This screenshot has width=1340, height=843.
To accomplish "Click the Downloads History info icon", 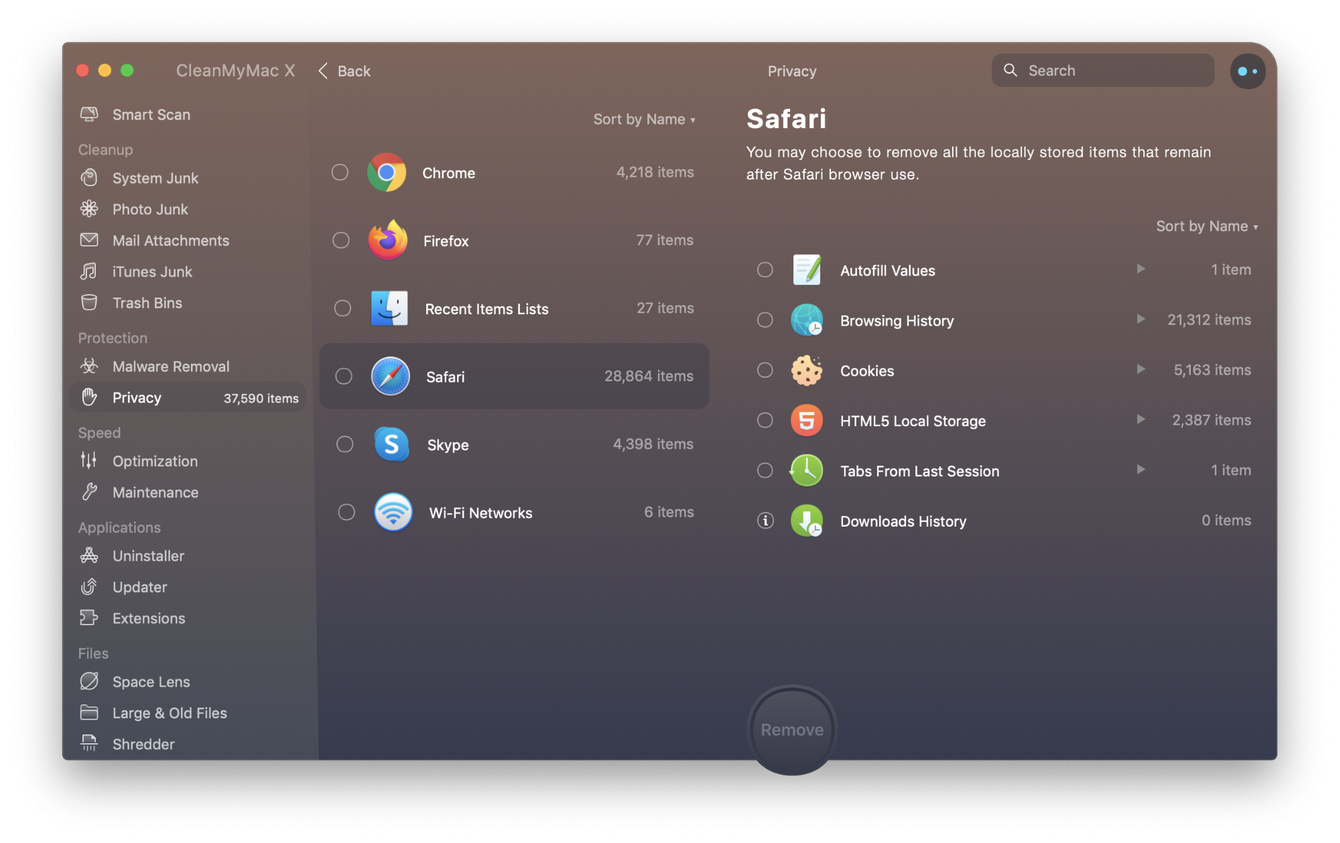I will (x=765, y=520).
